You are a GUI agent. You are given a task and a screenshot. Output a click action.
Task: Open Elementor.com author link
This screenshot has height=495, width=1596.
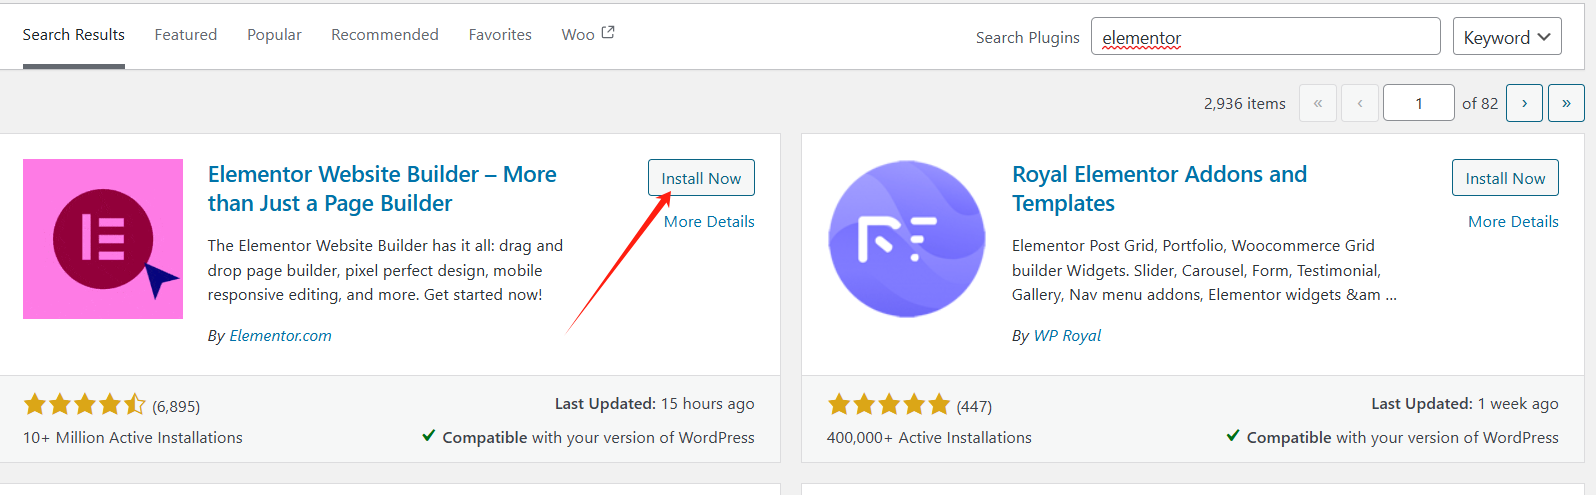[x=280, y=336]
